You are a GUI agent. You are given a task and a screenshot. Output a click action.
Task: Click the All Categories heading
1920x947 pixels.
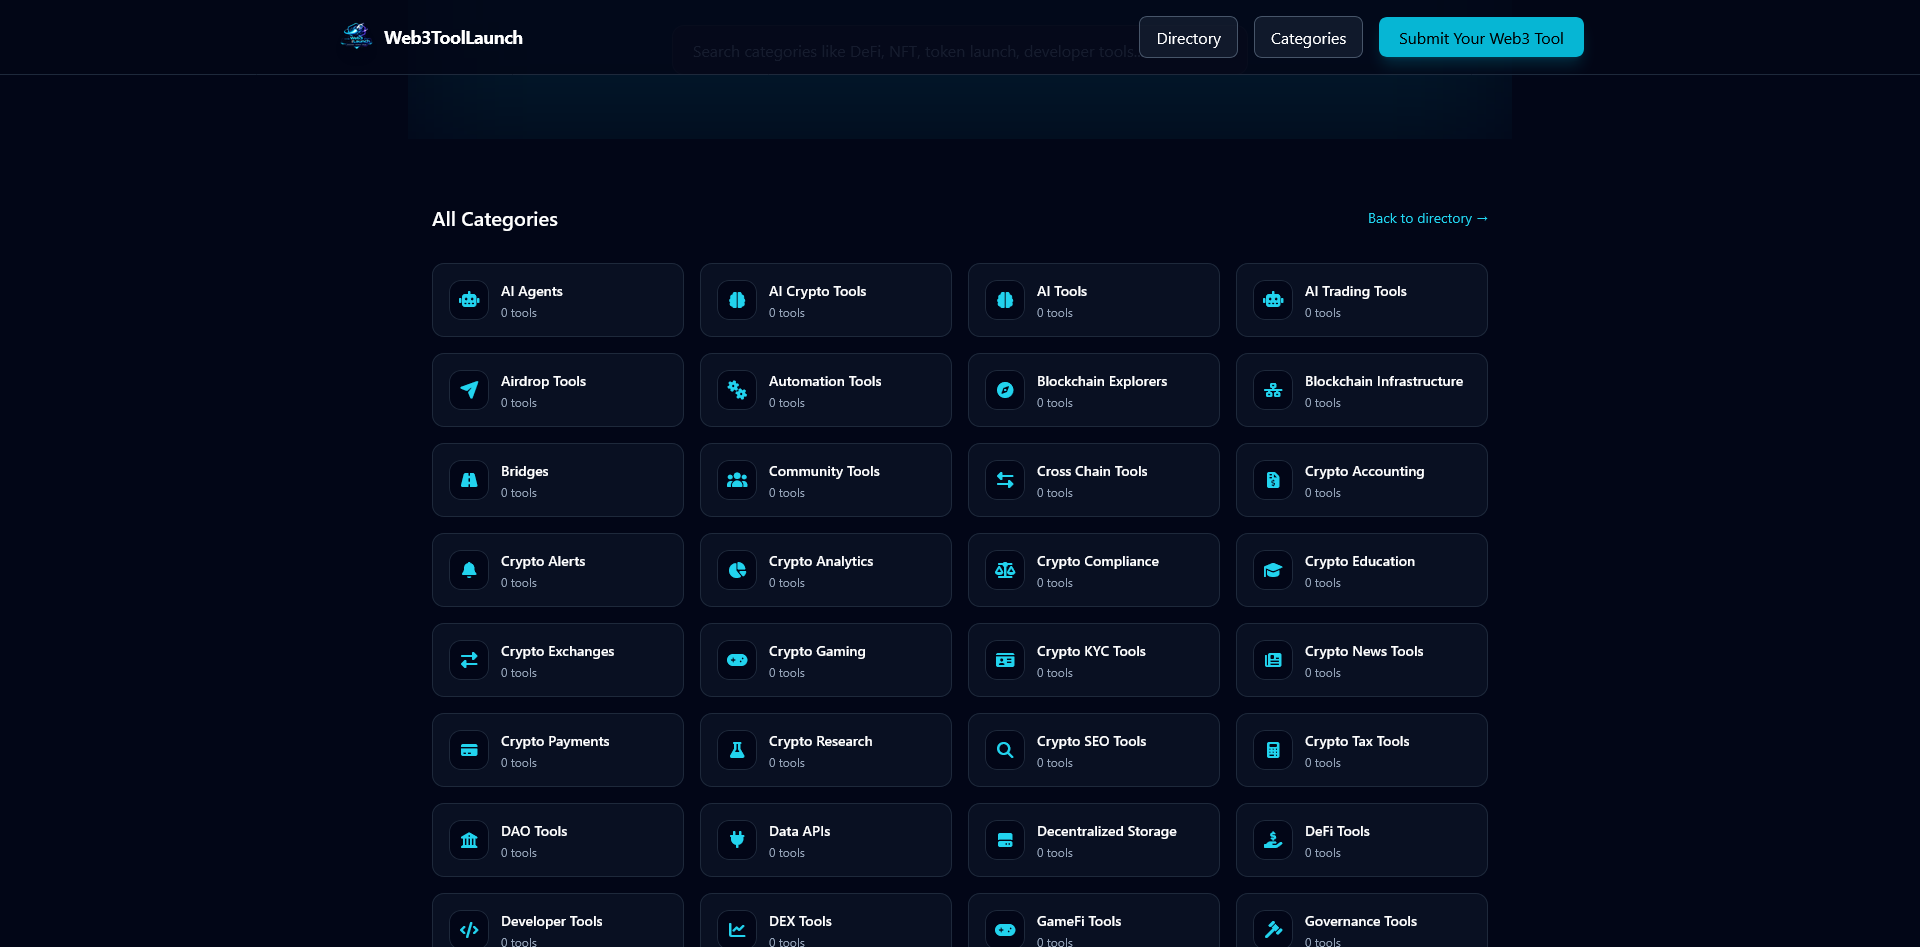(495, 219)
